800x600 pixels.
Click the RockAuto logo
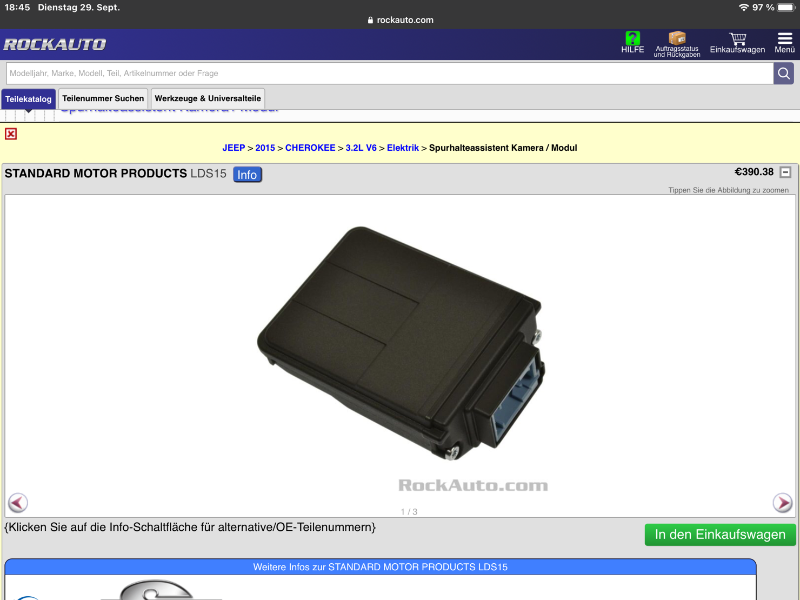55,44
